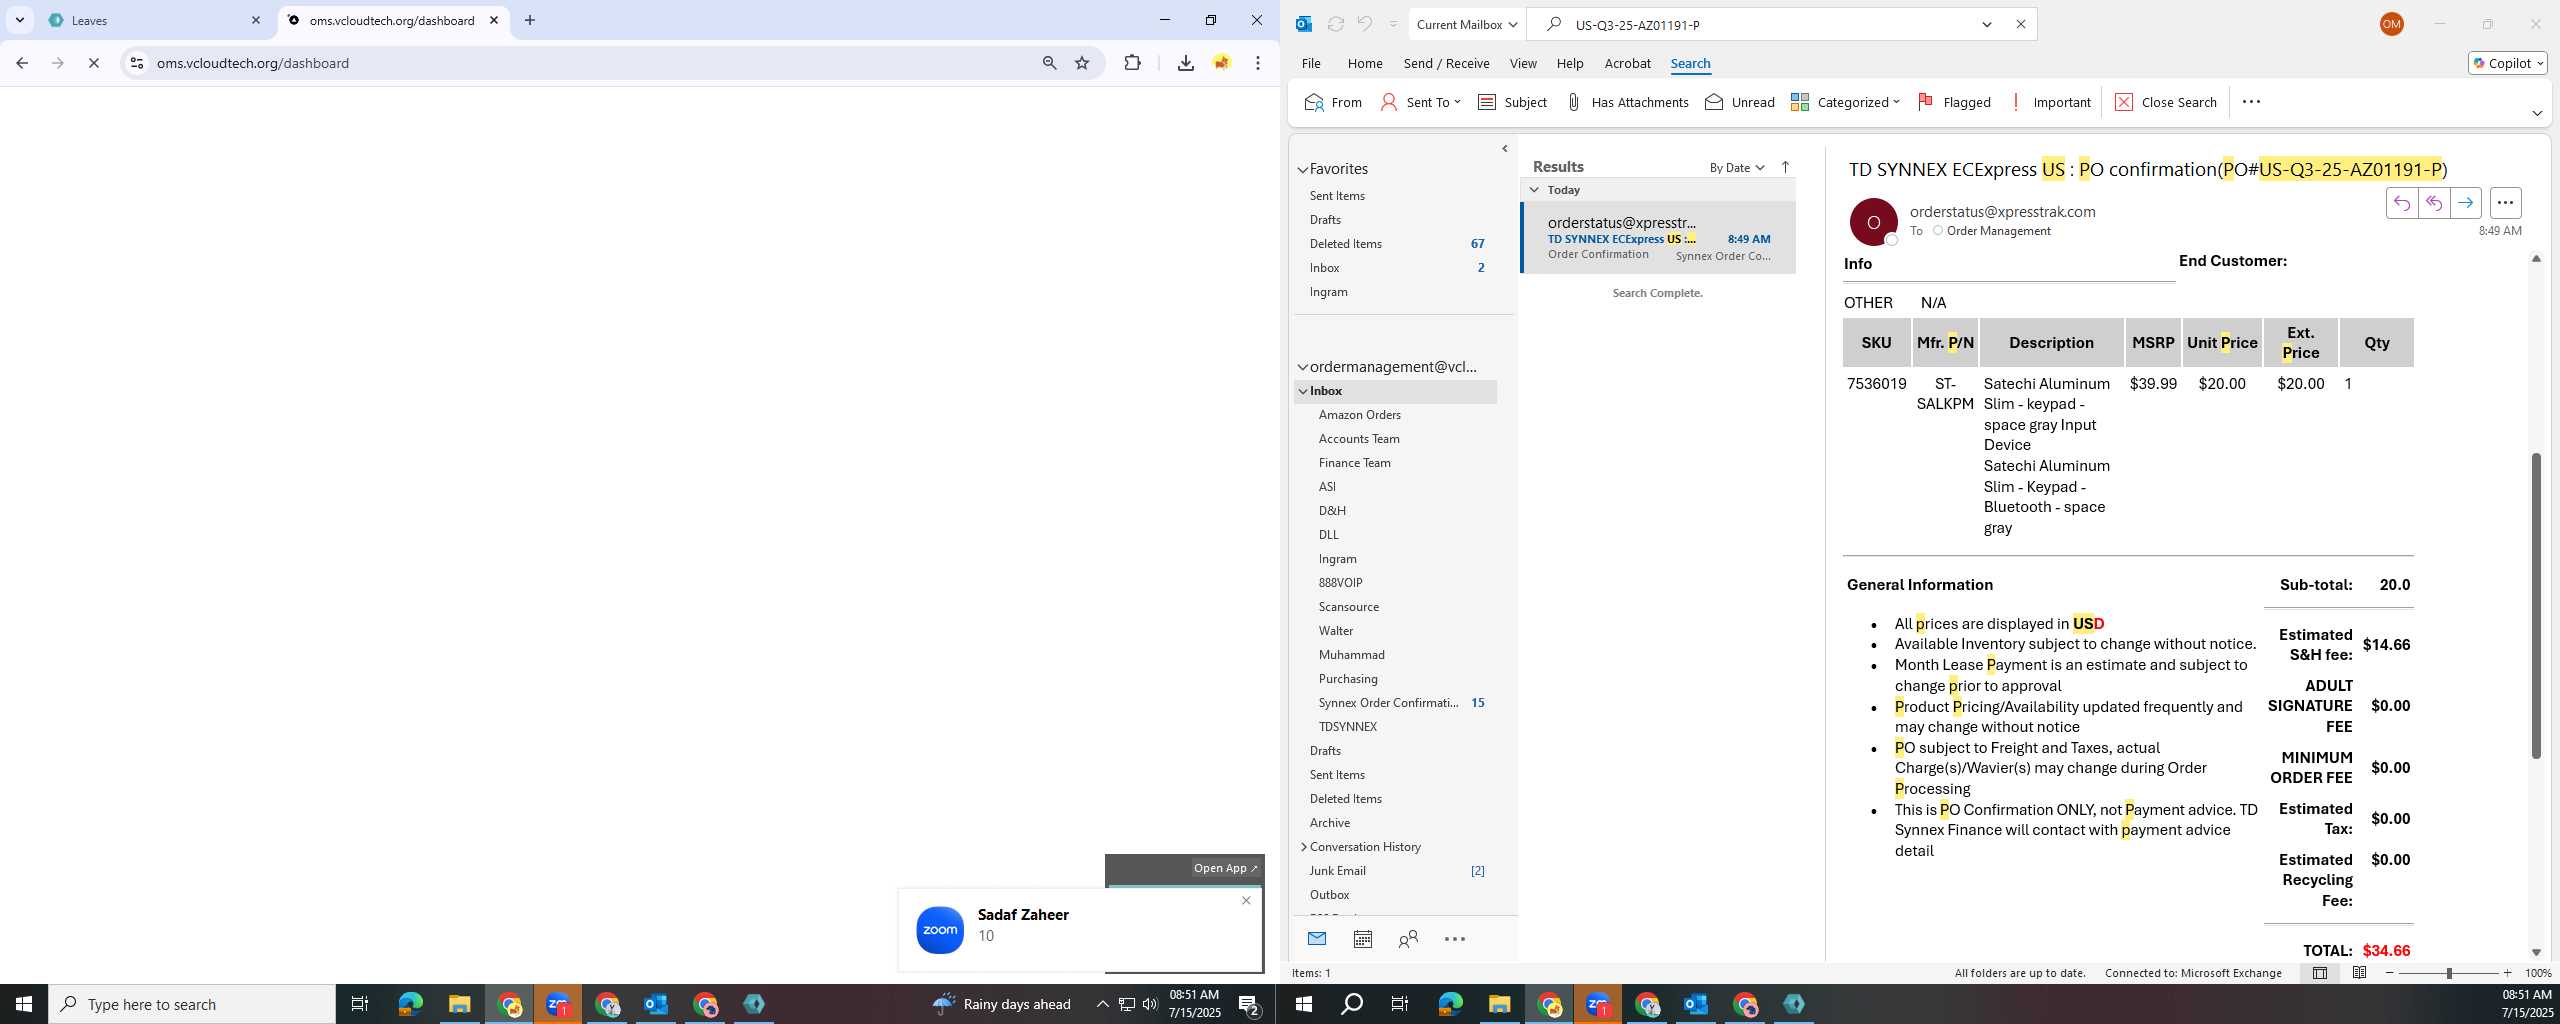
Task: Expand the search box options arrow
Action: click(1986, 24)
